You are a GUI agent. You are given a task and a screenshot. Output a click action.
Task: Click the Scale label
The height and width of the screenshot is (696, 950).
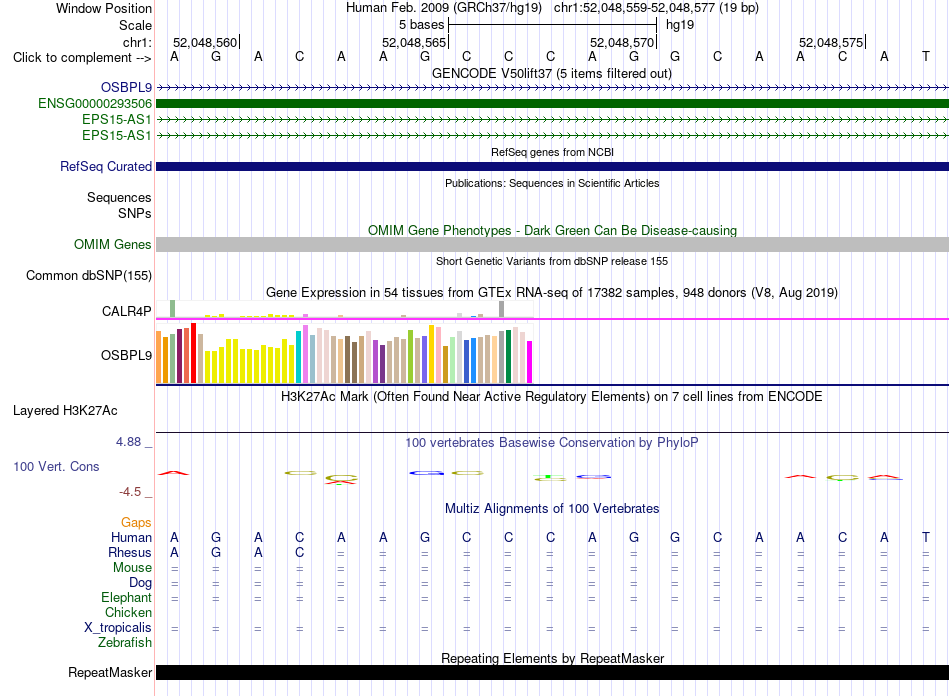coord(135,25)
